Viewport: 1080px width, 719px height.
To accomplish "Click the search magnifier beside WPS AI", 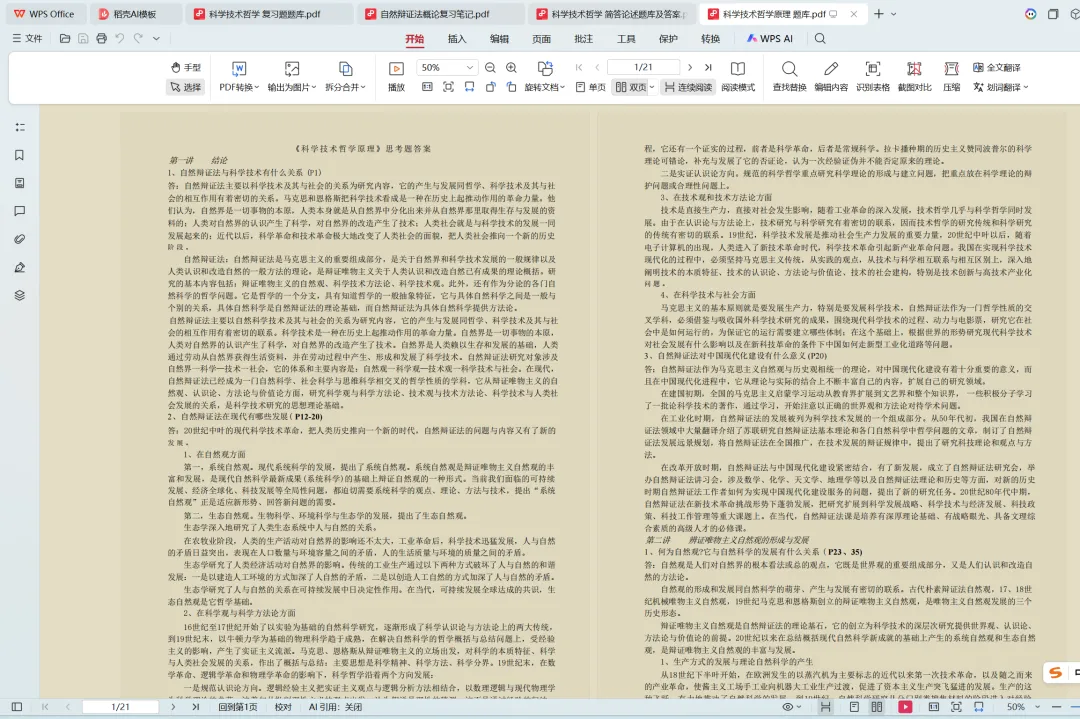I will (820, 39).
